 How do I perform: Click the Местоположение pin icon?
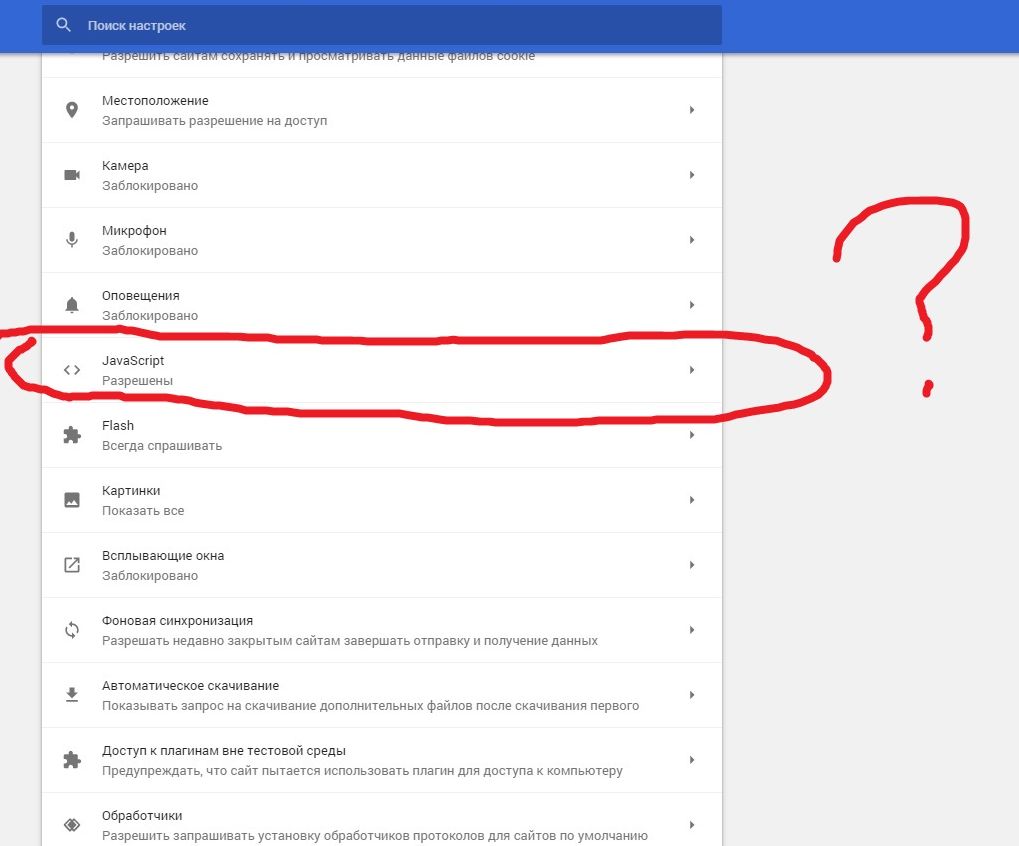72,110
